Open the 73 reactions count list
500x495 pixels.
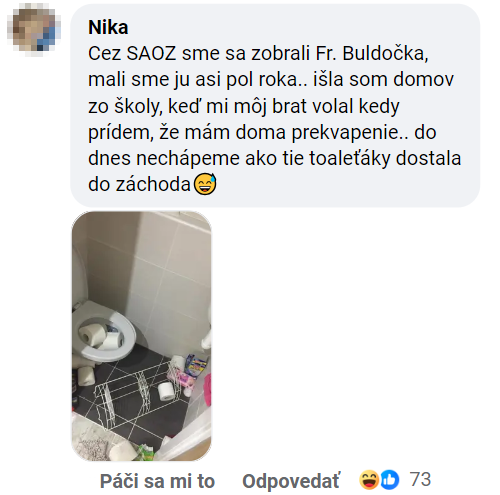(x=421, y=479)
